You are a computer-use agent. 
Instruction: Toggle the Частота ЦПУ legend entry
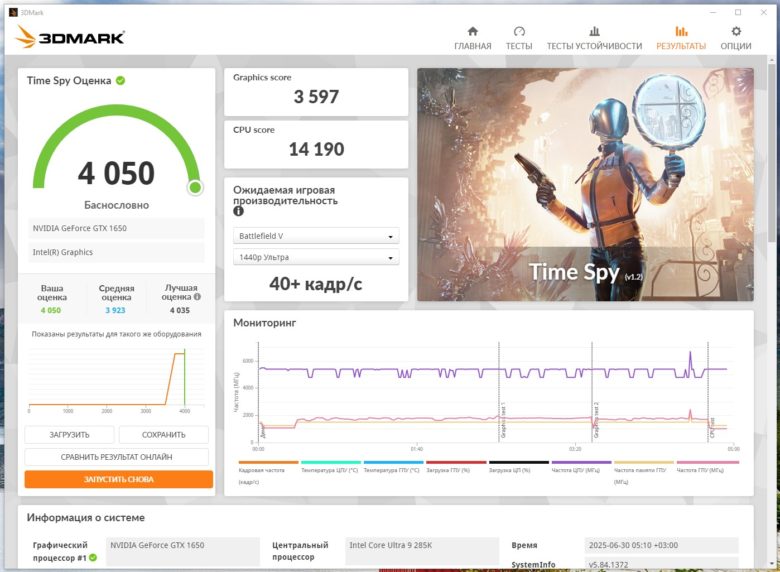(582, 467)
